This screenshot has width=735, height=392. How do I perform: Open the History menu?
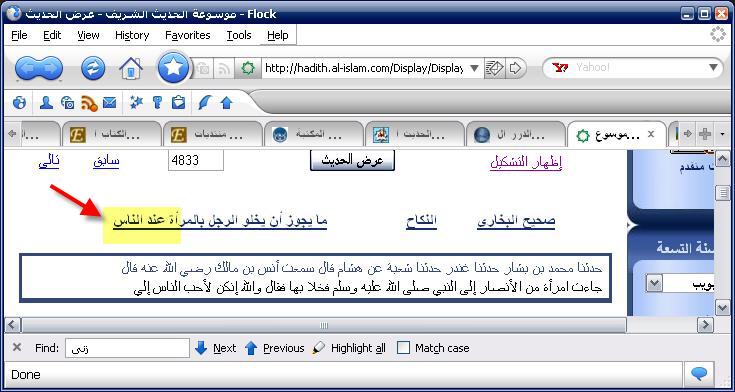click(x=132, y=35)
